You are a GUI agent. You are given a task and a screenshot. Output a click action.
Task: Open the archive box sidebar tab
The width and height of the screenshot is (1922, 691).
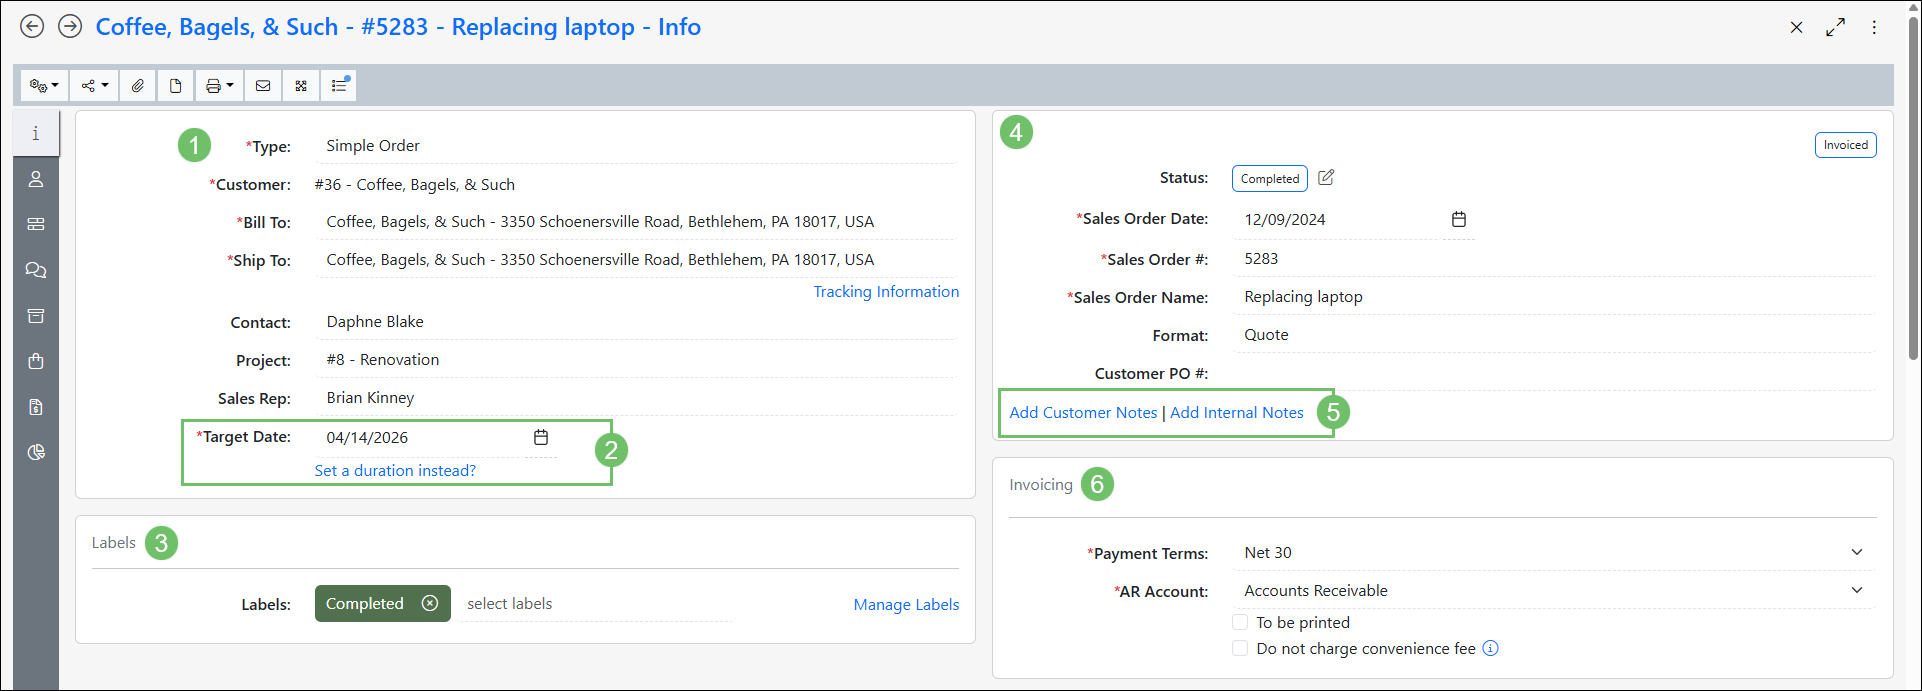tap(36, 316)
